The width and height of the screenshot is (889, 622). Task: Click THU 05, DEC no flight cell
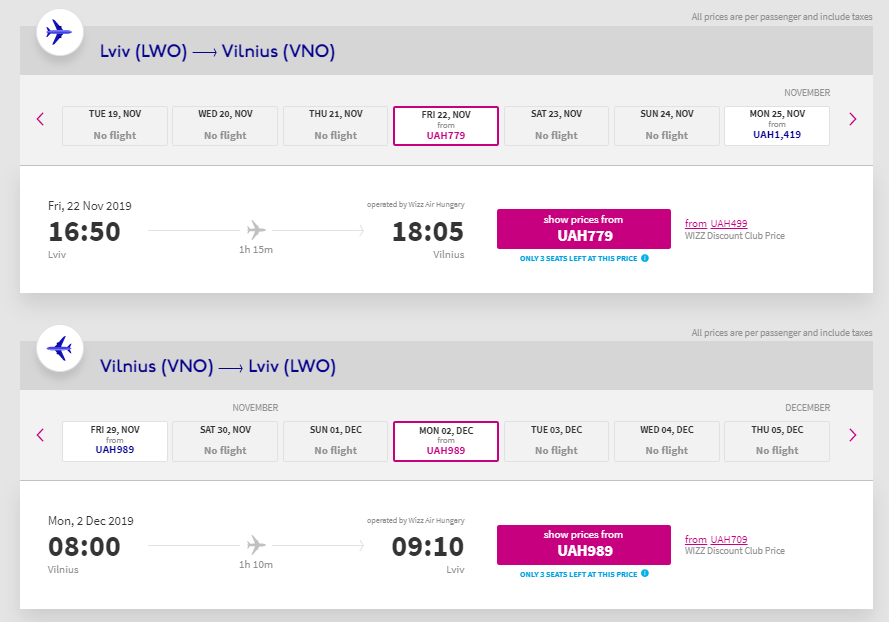pos(777,441)
